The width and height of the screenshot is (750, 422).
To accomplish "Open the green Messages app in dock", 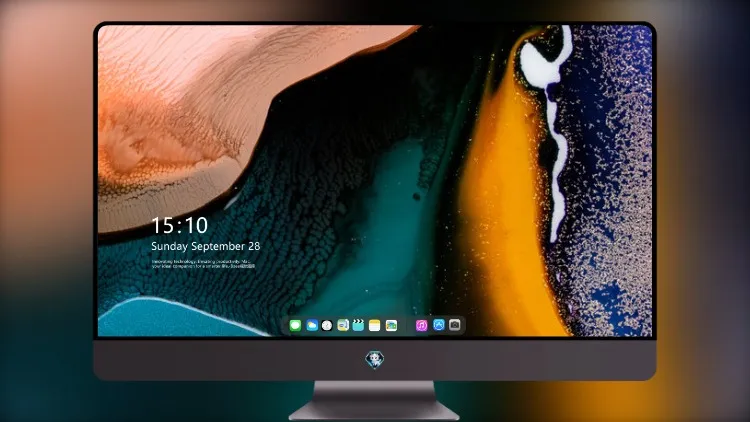I will point(295,325).
